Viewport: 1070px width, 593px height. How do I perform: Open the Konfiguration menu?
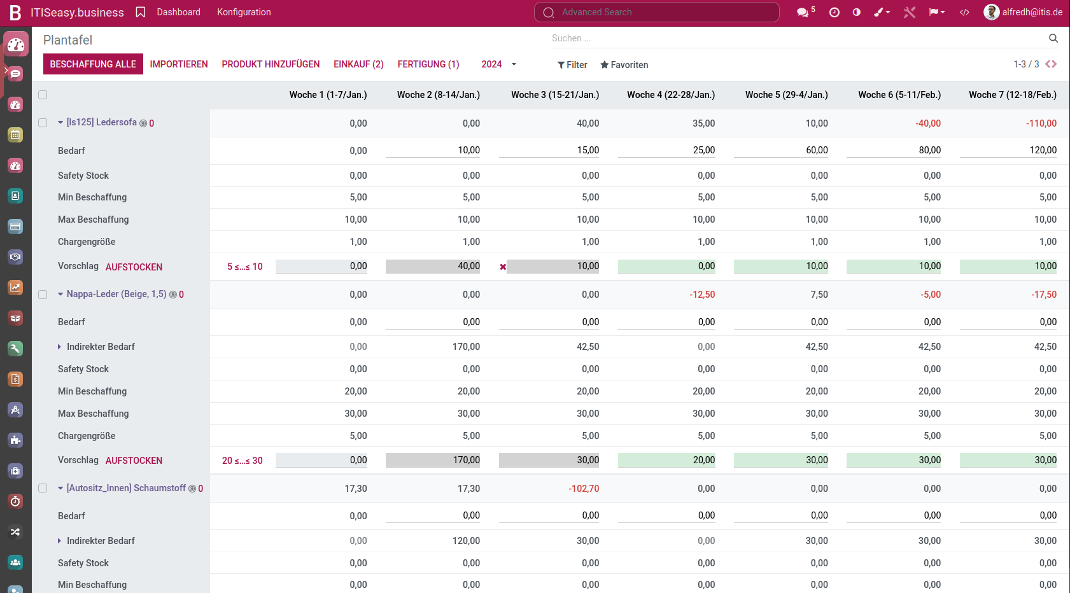(243, 12)
